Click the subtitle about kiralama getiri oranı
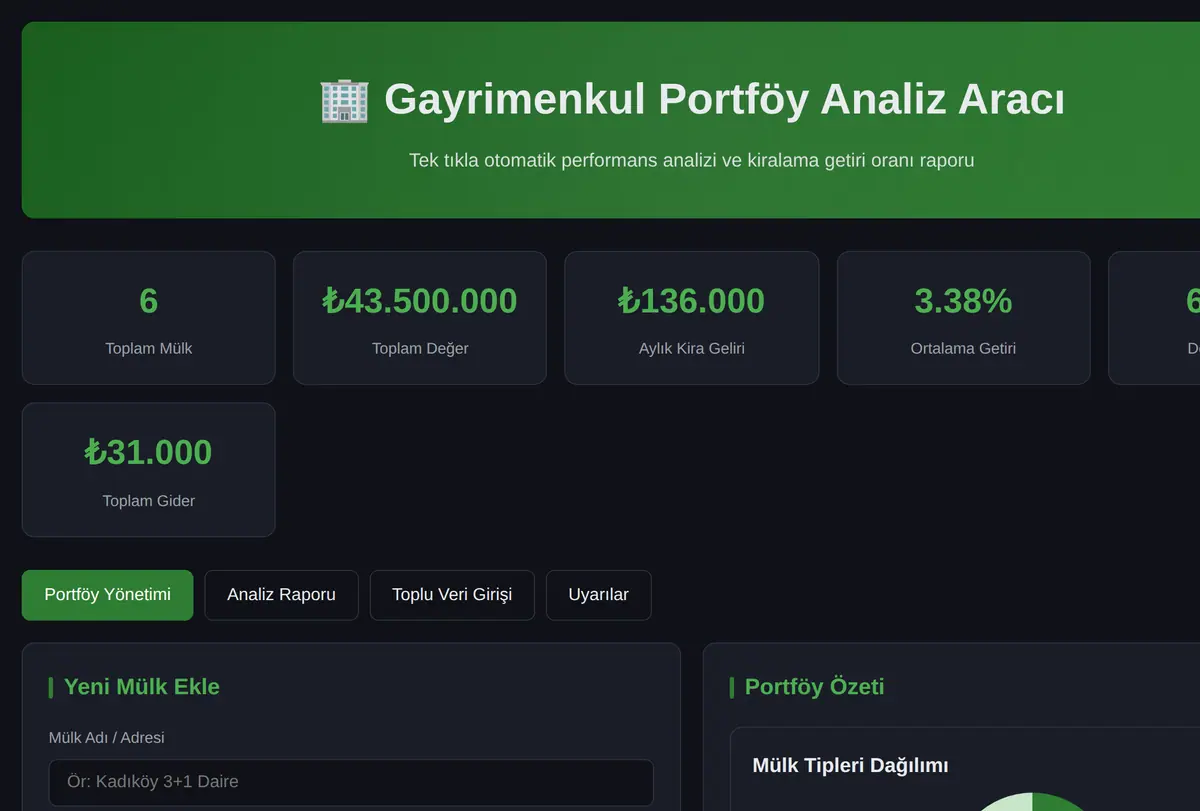1200x811 pixels. (692, 160)
